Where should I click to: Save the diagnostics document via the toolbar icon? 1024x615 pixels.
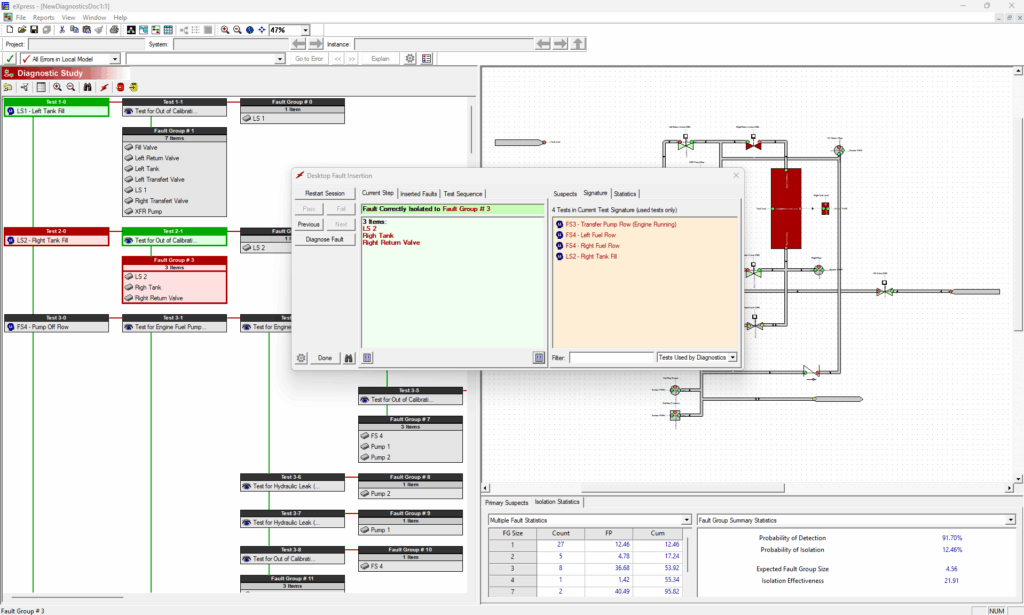34,29
